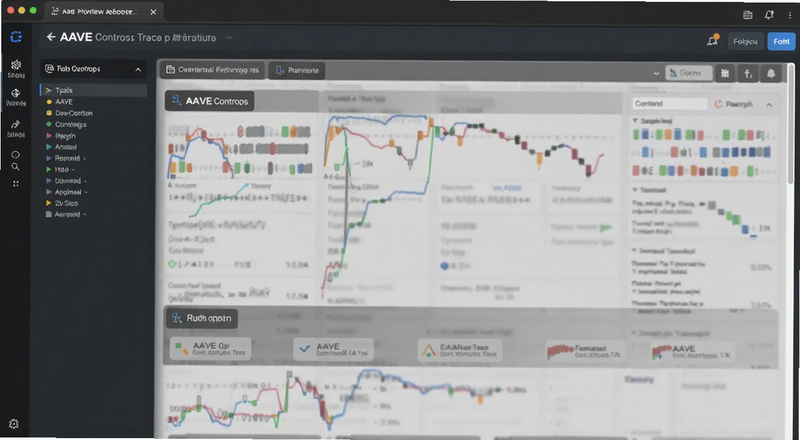Click the calendar icon in browser top bar

[x=747, y=15]
